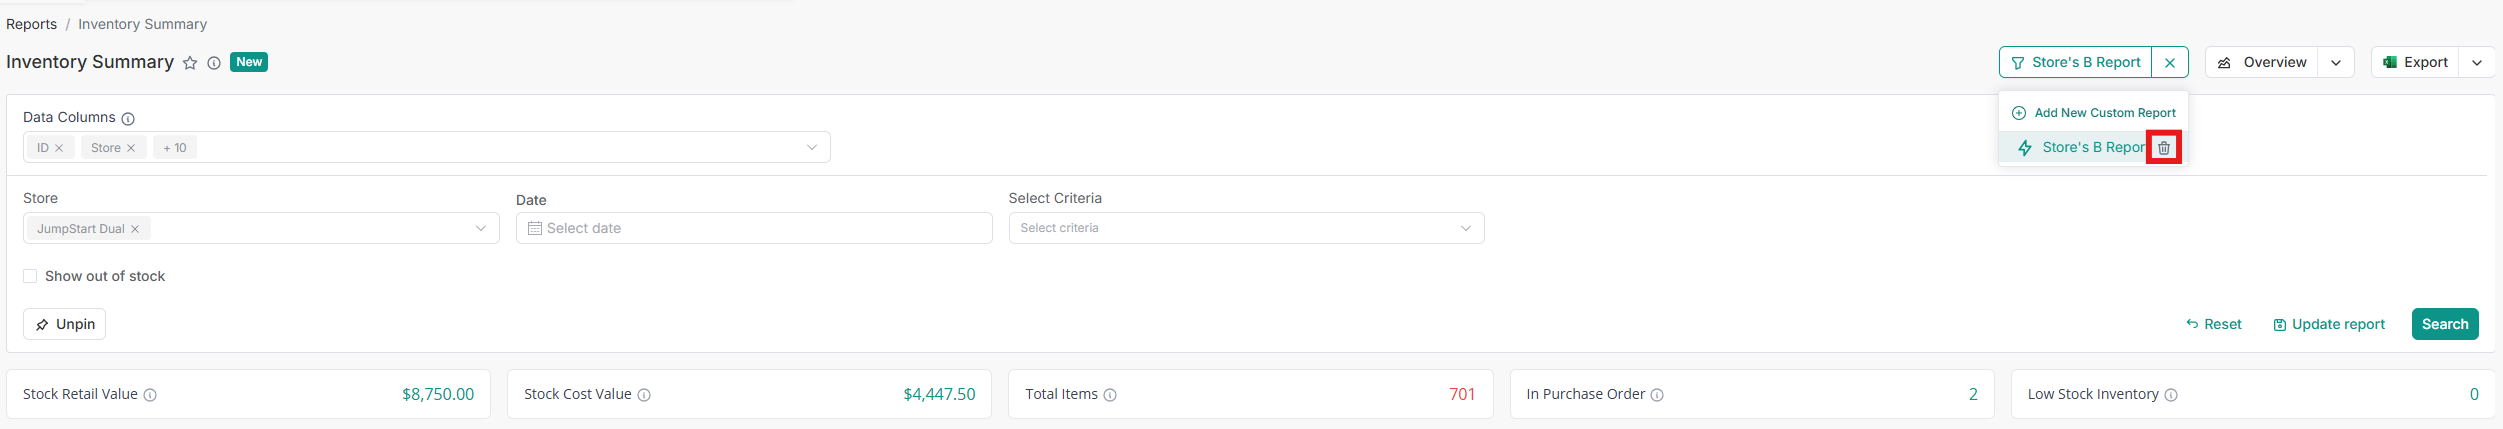Click the favorite star next to Inventory Summary

coord(190,63)
